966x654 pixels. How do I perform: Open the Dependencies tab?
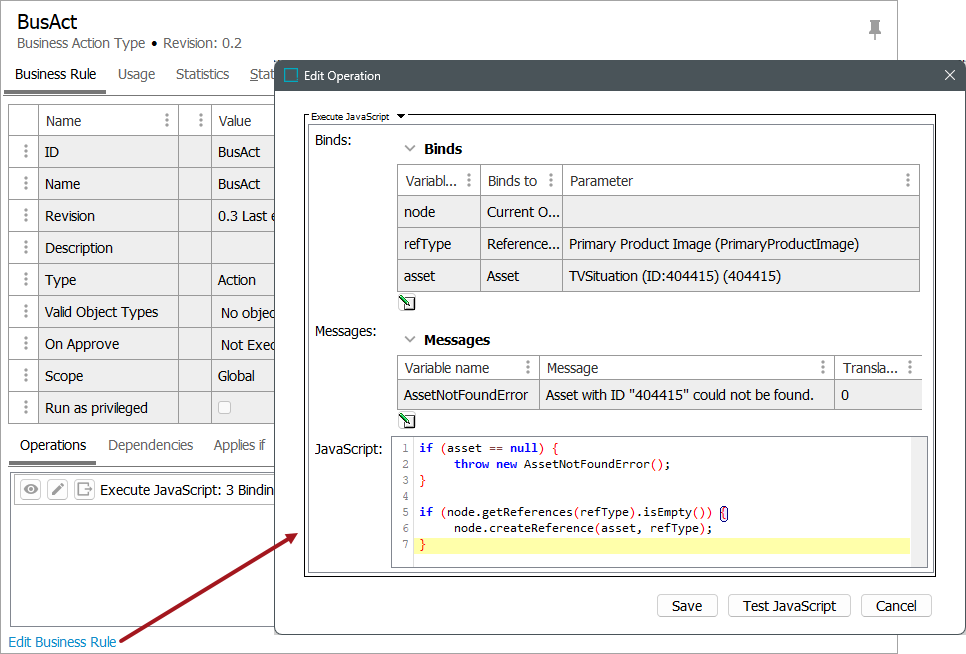coord(150,446)
